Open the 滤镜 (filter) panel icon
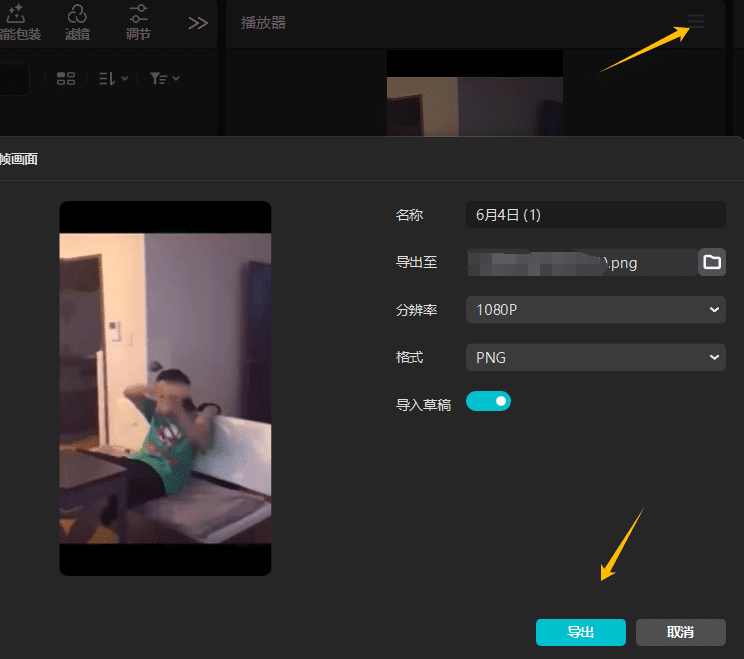Screen dimensions: 744x659 77,15
